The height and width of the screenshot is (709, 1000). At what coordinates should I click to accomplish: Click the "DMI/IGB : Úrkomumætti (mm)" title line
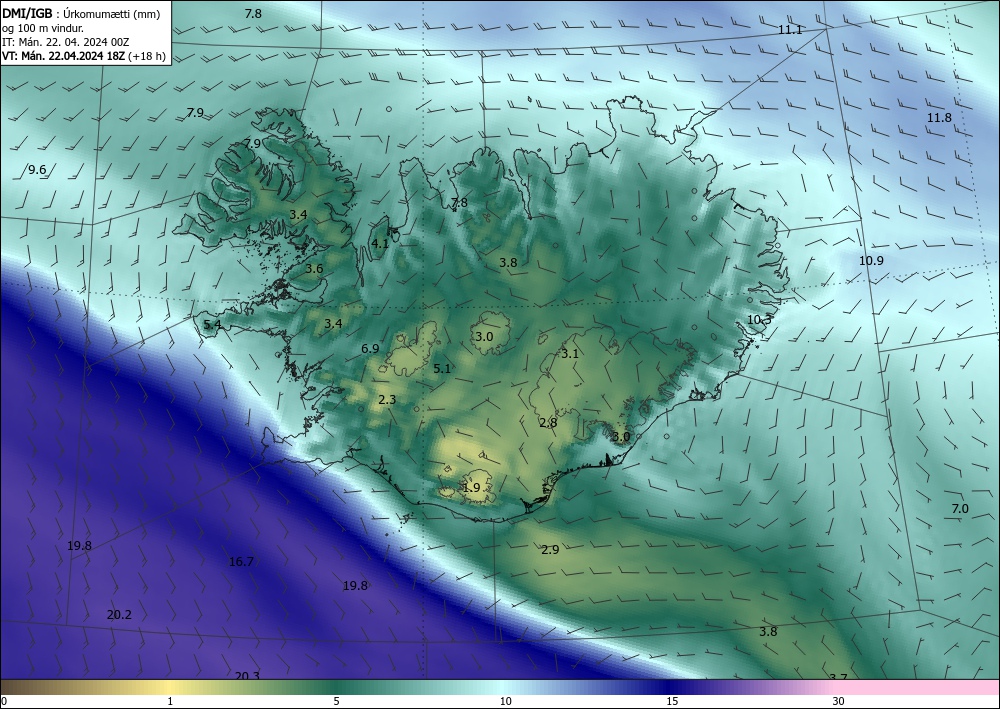pos(82,14)
